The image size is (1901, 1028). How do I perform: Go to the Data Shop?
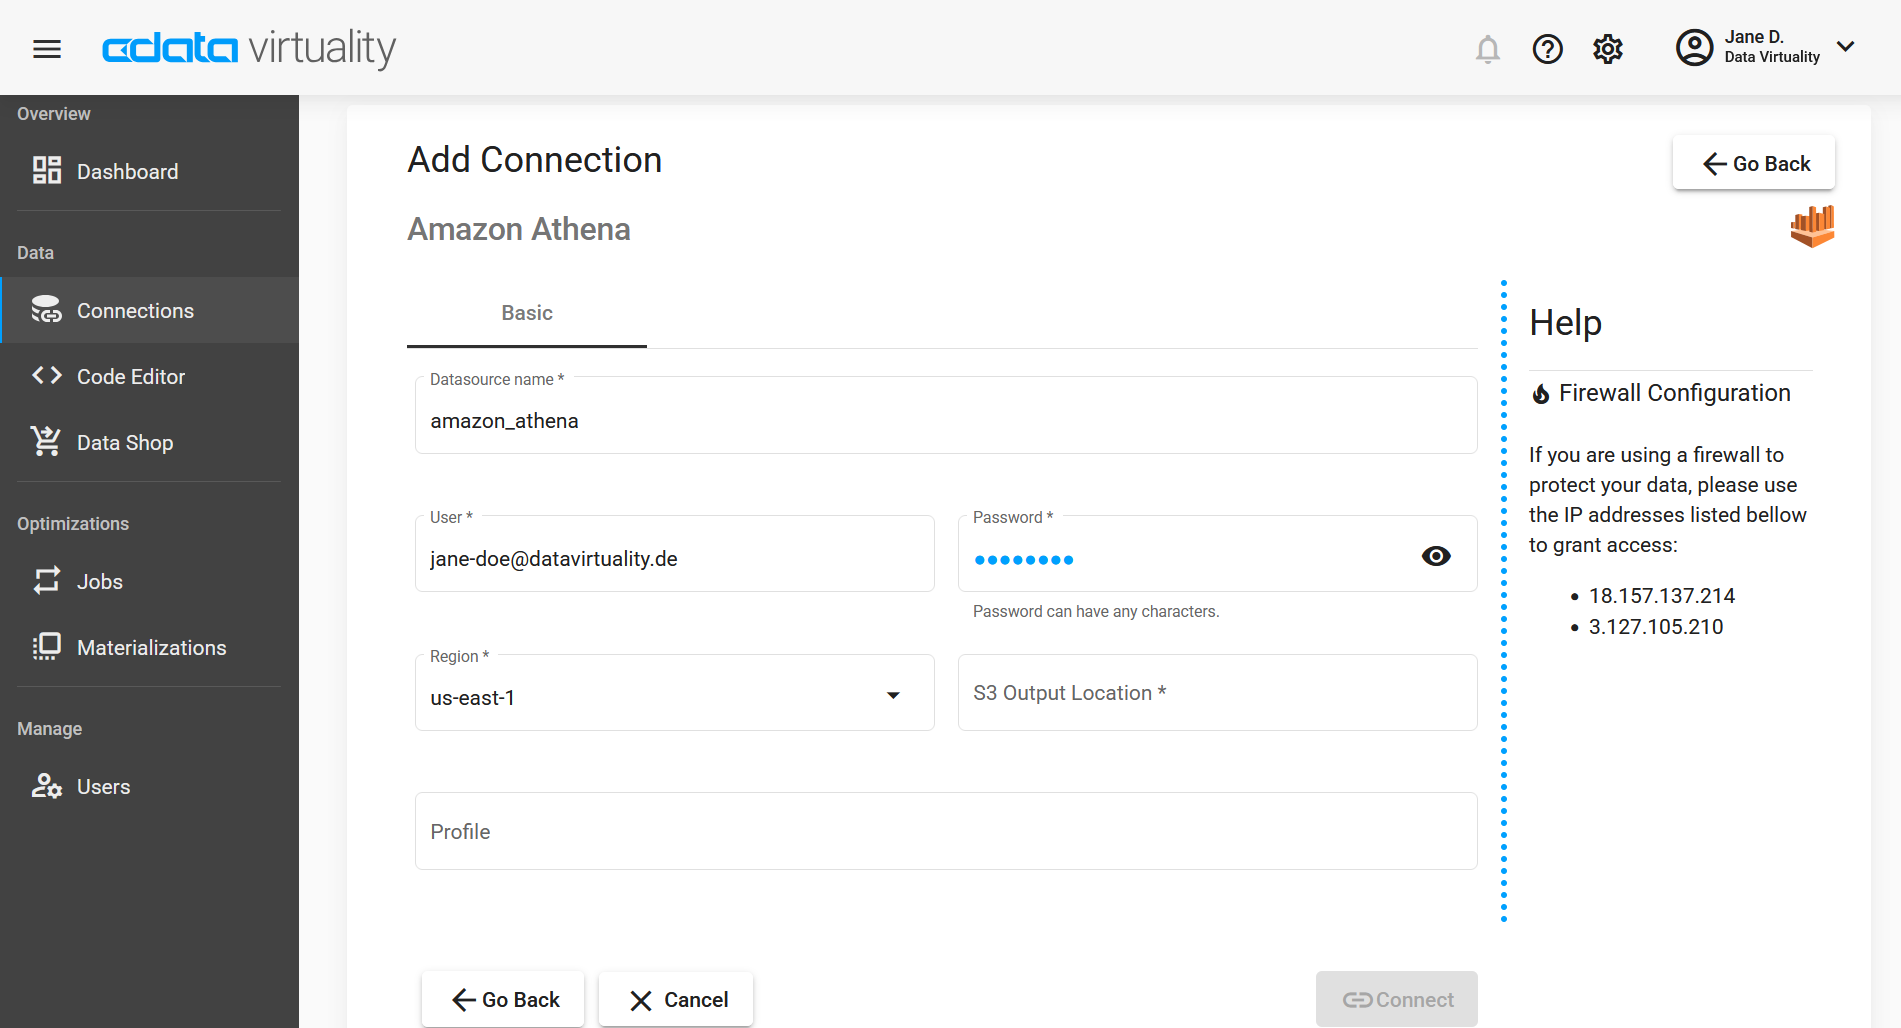(125, 442)
